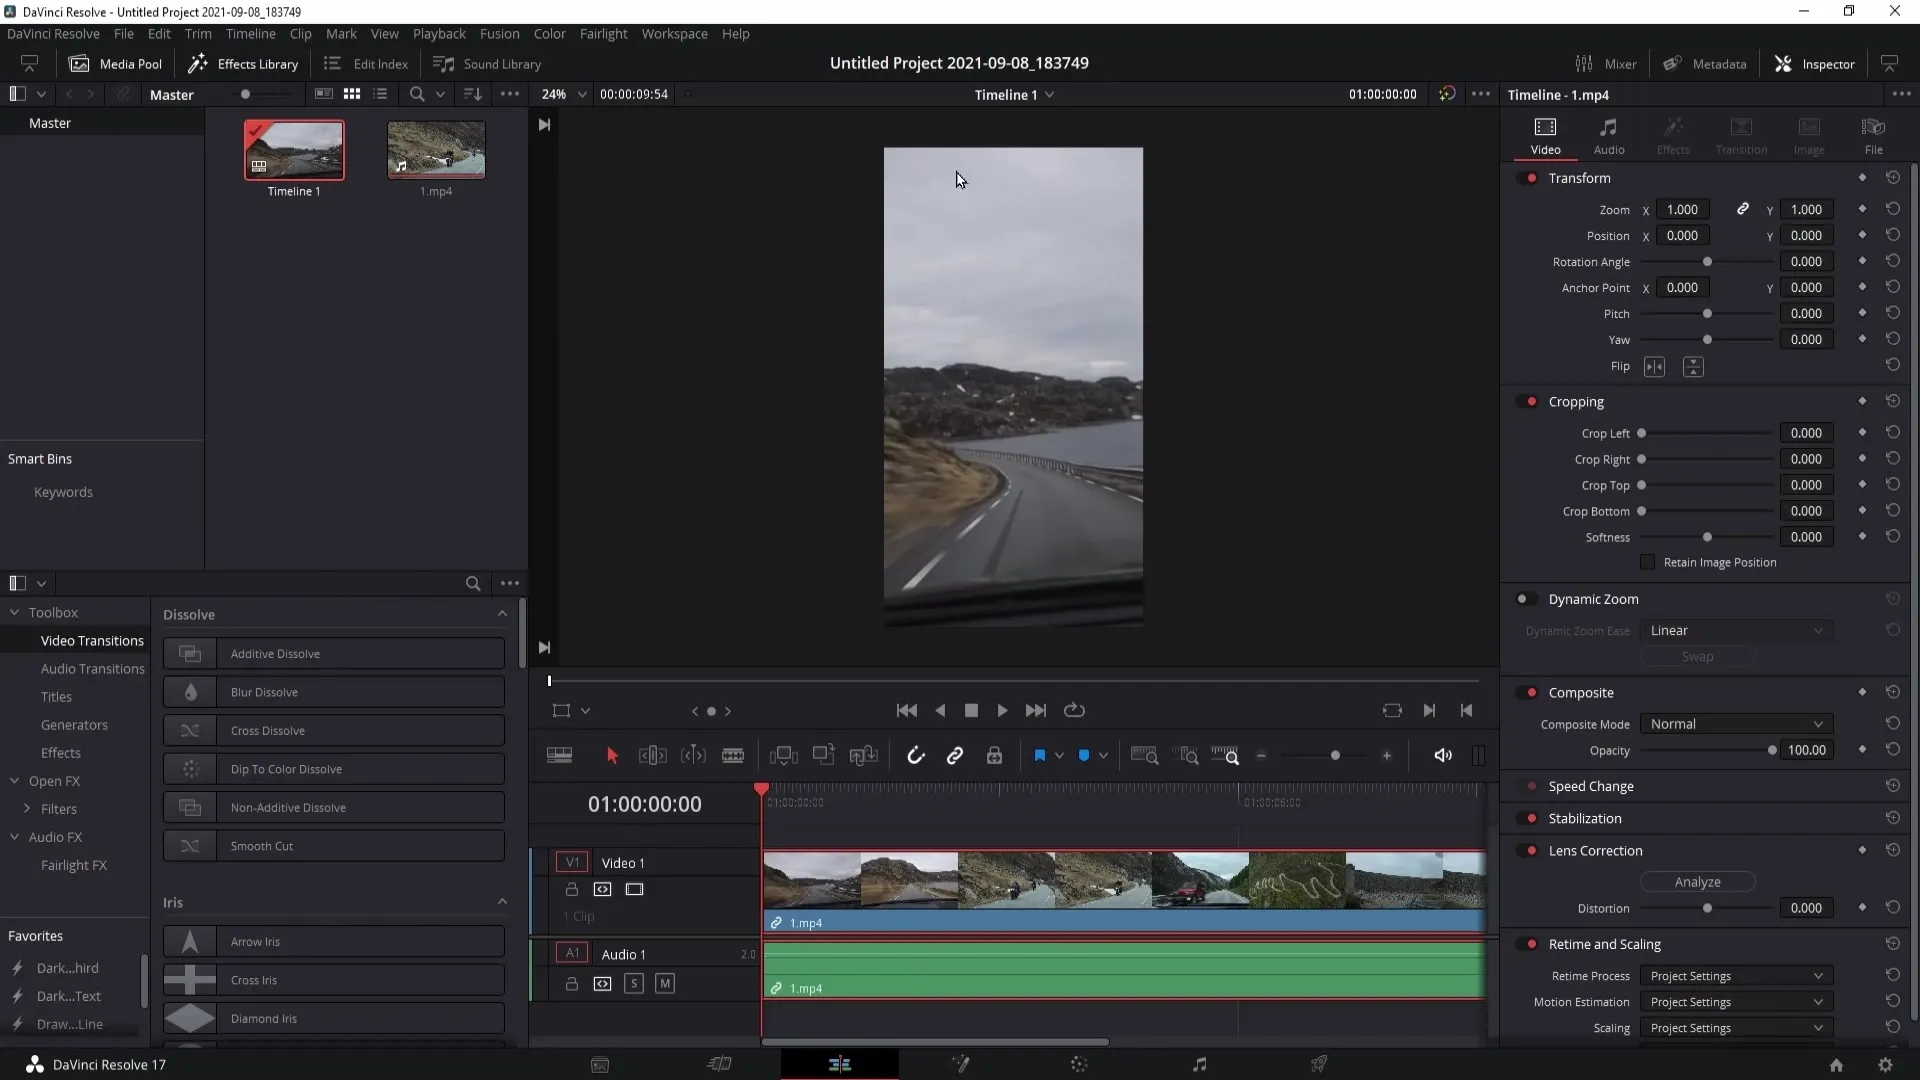
Task: Drag the Distortion slider in Lens Correction
Action: coord(1708,907)
